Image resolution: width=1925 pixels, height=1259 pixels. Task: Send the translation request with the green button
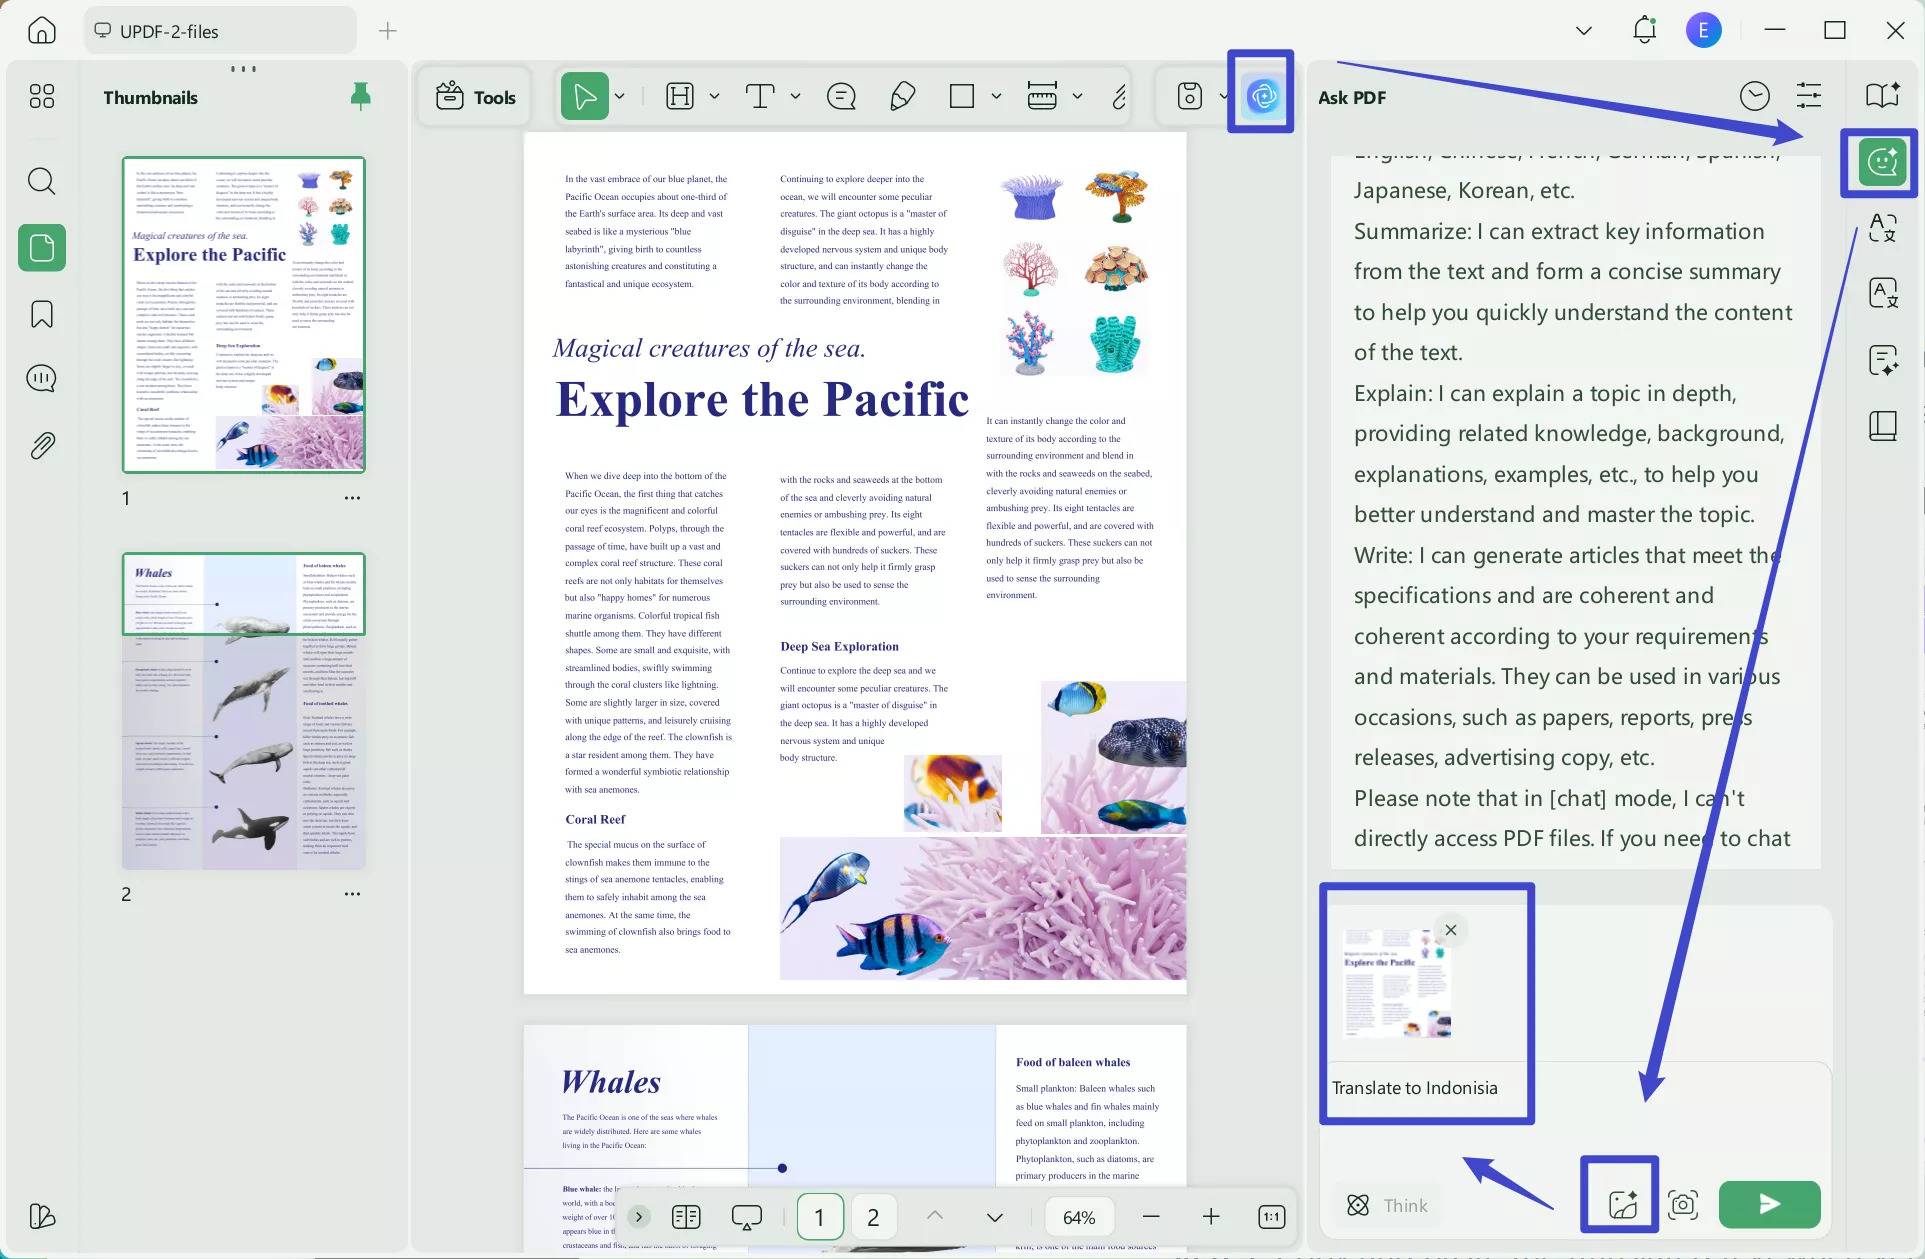click(x=1769, y=1205)
